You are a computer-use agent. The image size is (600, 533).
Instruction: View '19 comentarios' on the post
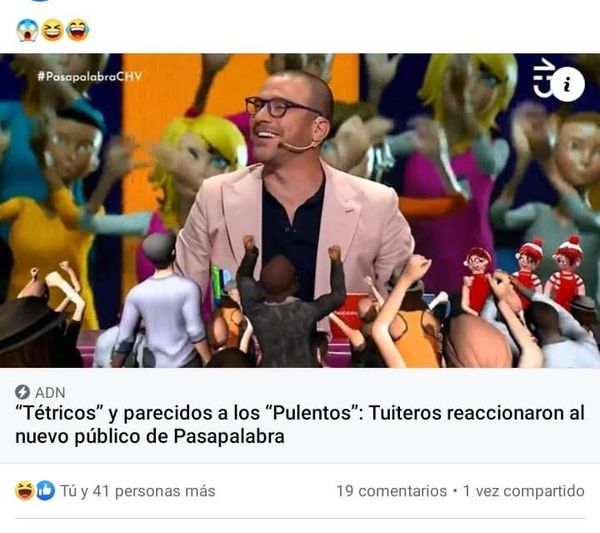coord(391,491)
